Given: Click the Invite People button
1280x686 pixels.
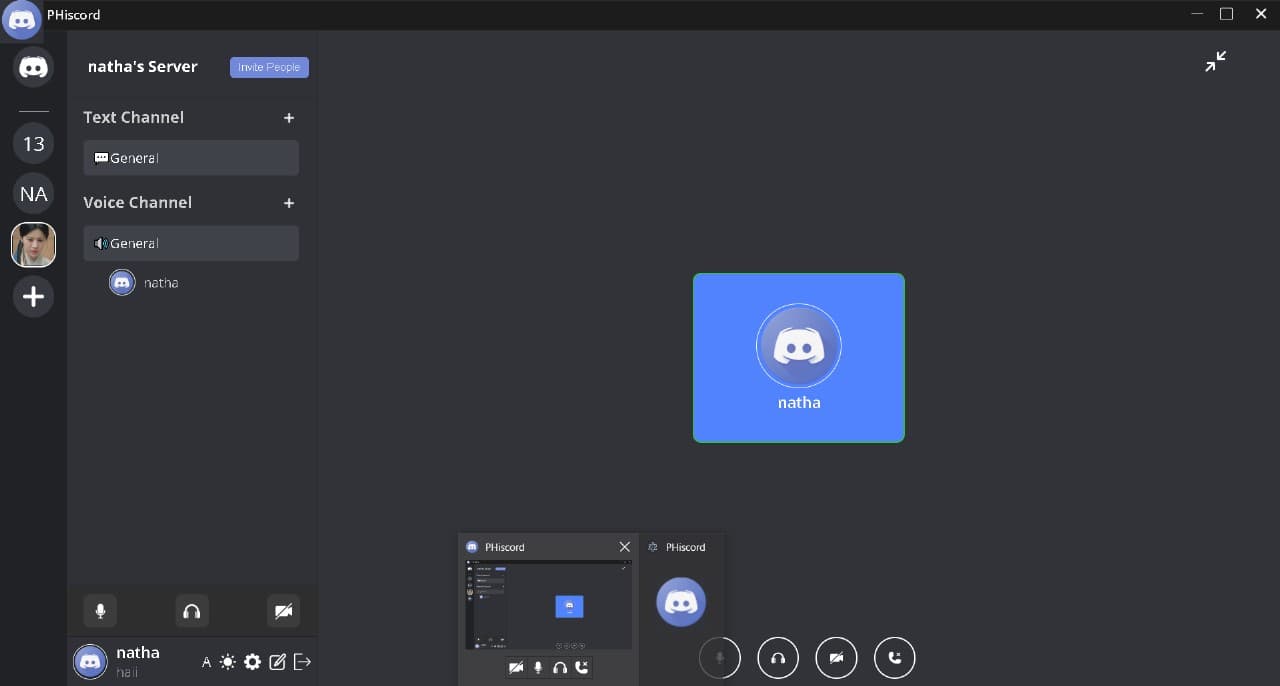Looking at the screenshot, I should (x=269, y=67).
